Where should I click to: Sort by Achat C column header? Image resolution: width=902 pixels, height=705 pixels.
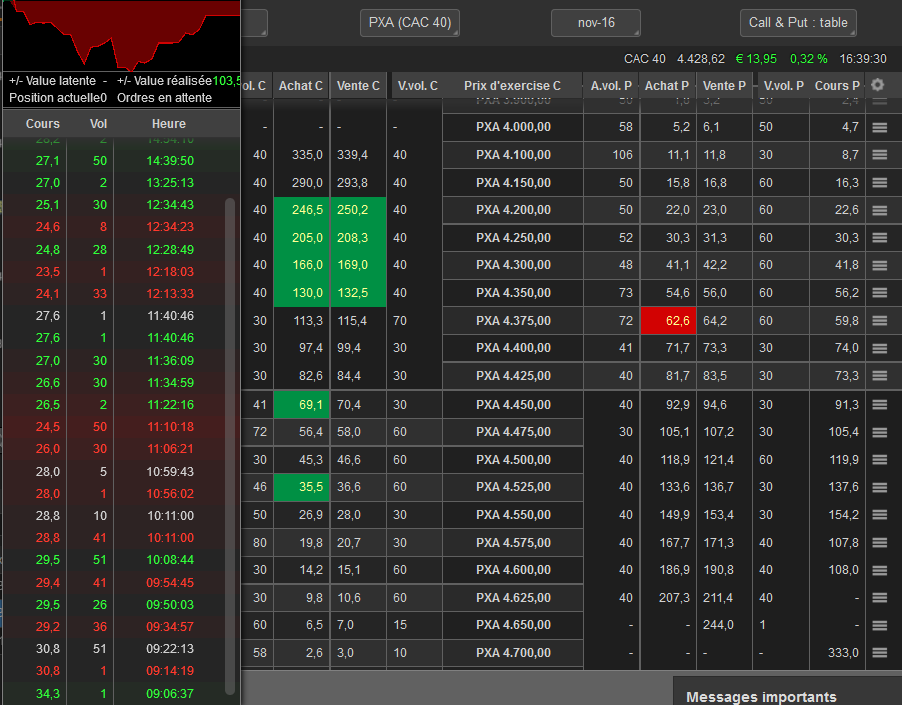pos(301,86)
